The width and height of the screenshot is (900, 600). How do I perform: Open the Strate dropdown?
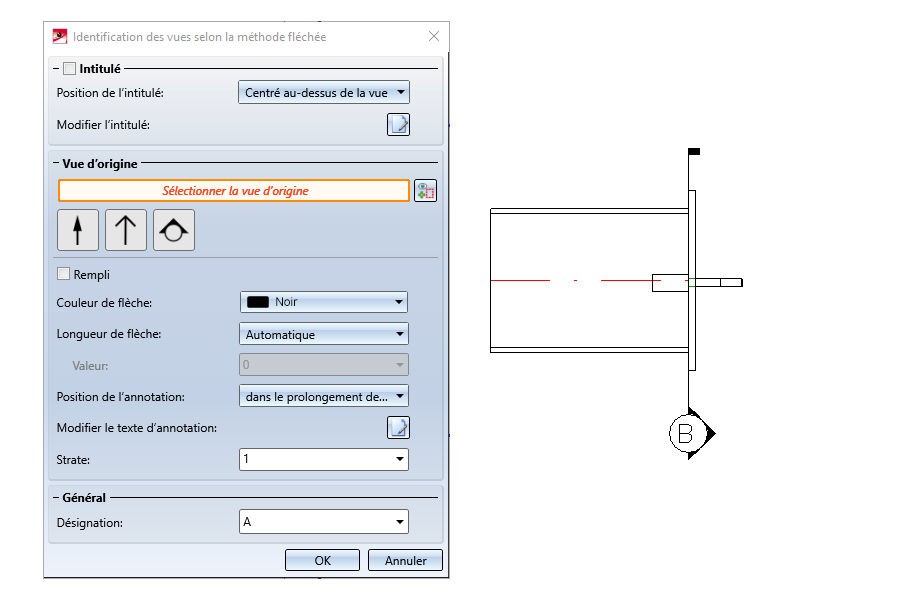click(x=324, y=459)
